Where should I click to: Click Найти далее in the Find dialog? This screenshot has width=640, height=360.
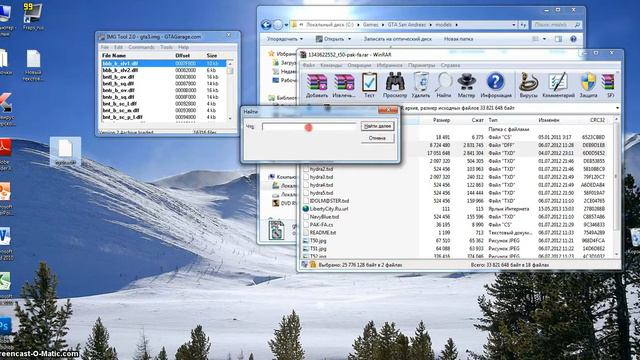[378, 127]
